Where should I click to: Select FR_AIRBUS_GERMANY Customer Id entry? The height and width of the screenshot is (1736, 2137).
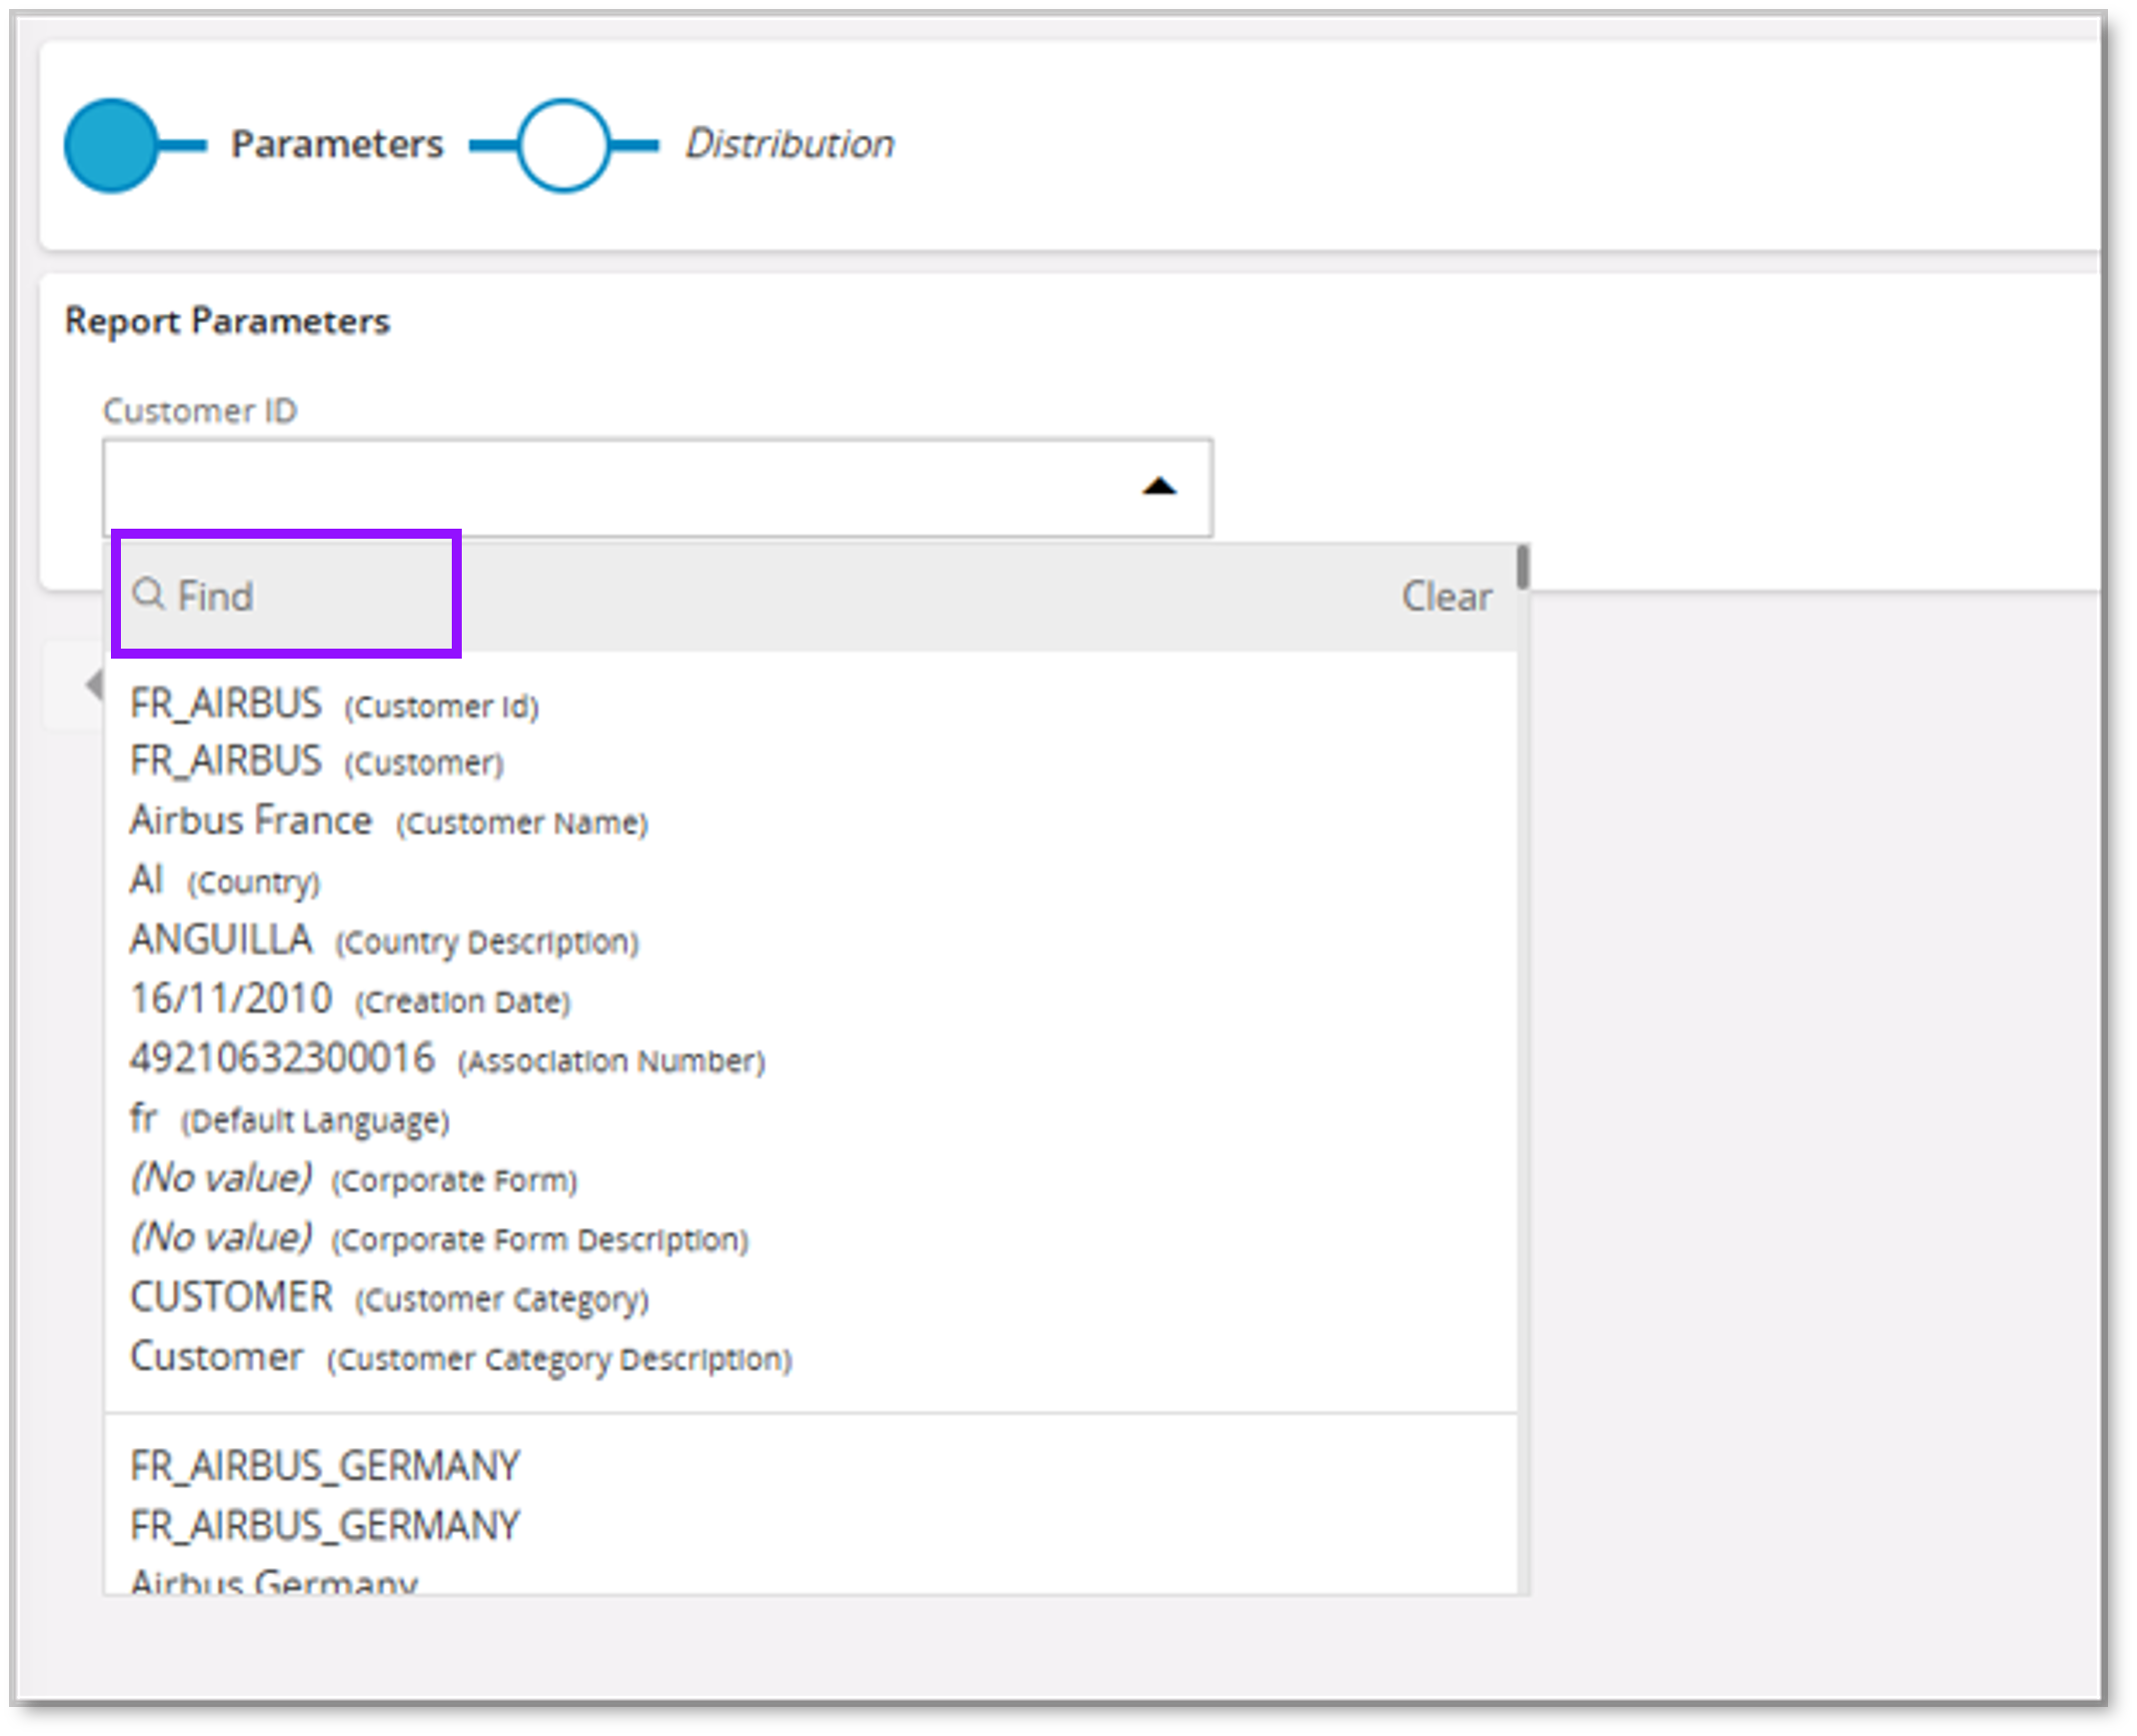point(323,1464)
